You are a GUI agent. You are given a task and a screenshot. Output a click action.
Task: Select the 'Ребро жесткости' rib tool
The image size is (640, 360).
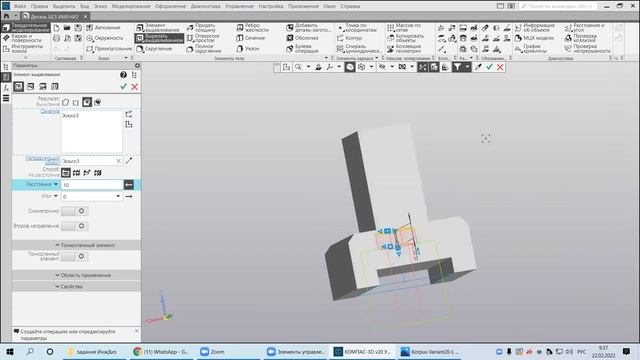click(x=253, y=28)
